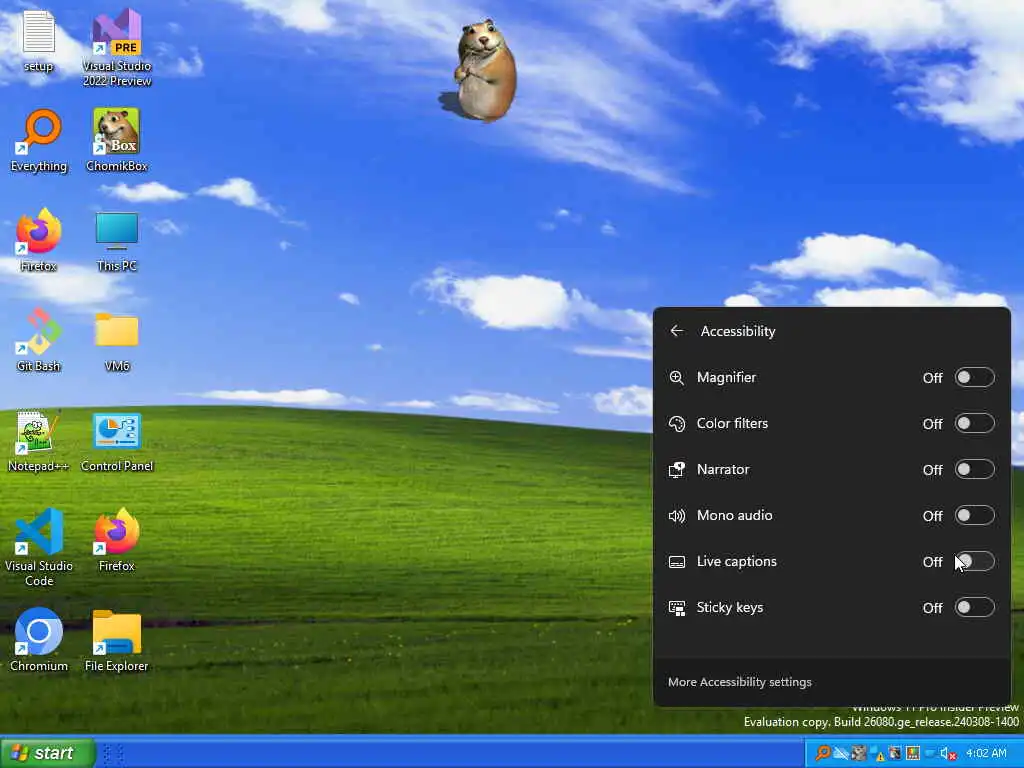
Task: Click the Sticky keys keyboard icon
Action: [677, 608]
